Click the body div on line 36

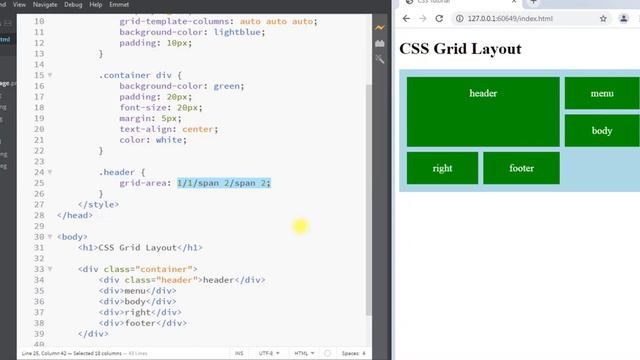point(138,302)
